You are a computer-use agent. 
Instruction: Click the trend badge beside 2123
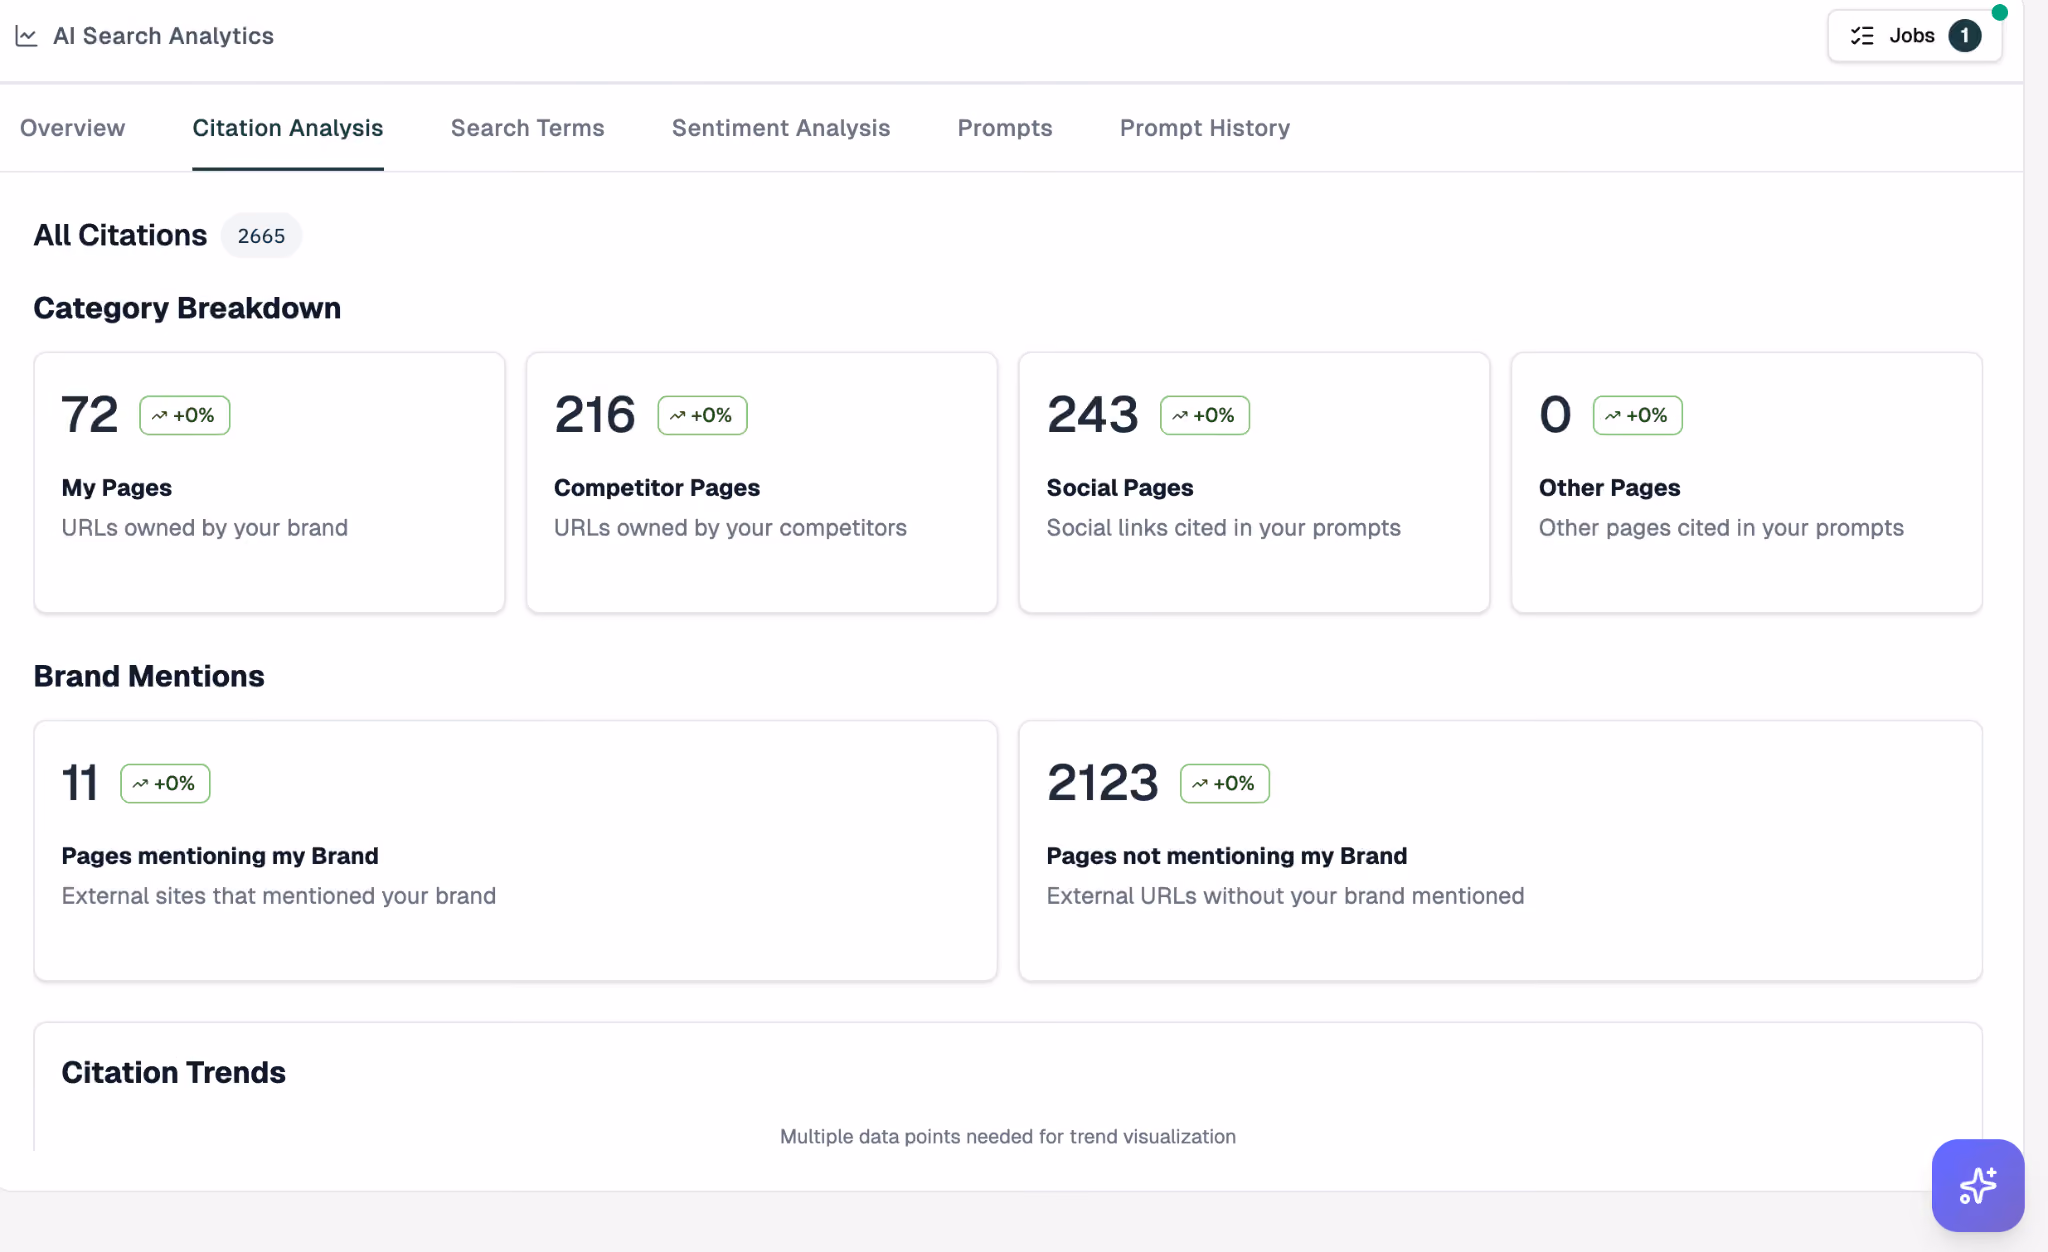1225,783
